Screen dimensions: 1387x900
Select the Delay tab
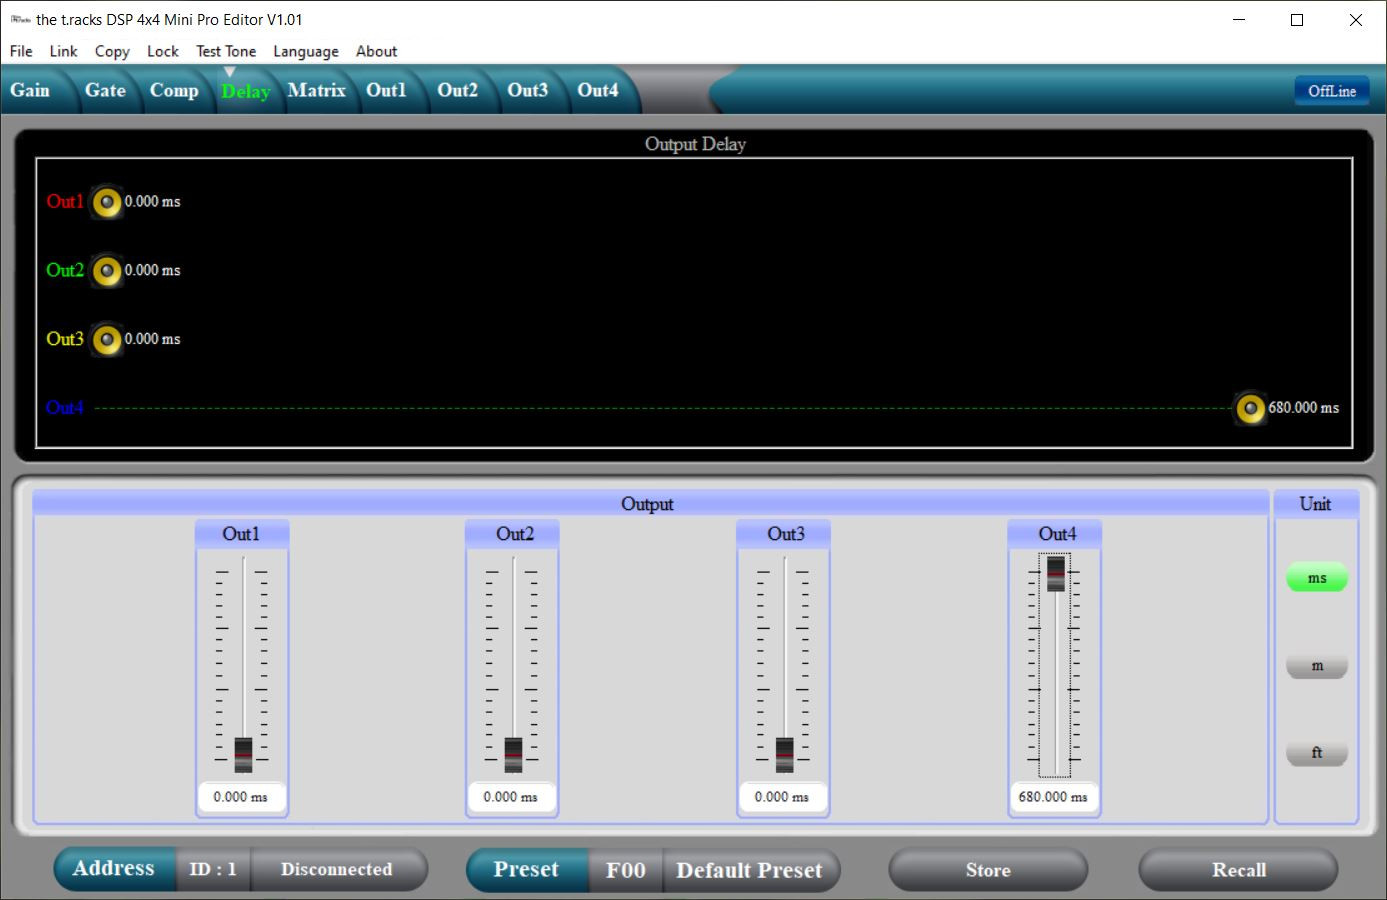click(246, 91)
